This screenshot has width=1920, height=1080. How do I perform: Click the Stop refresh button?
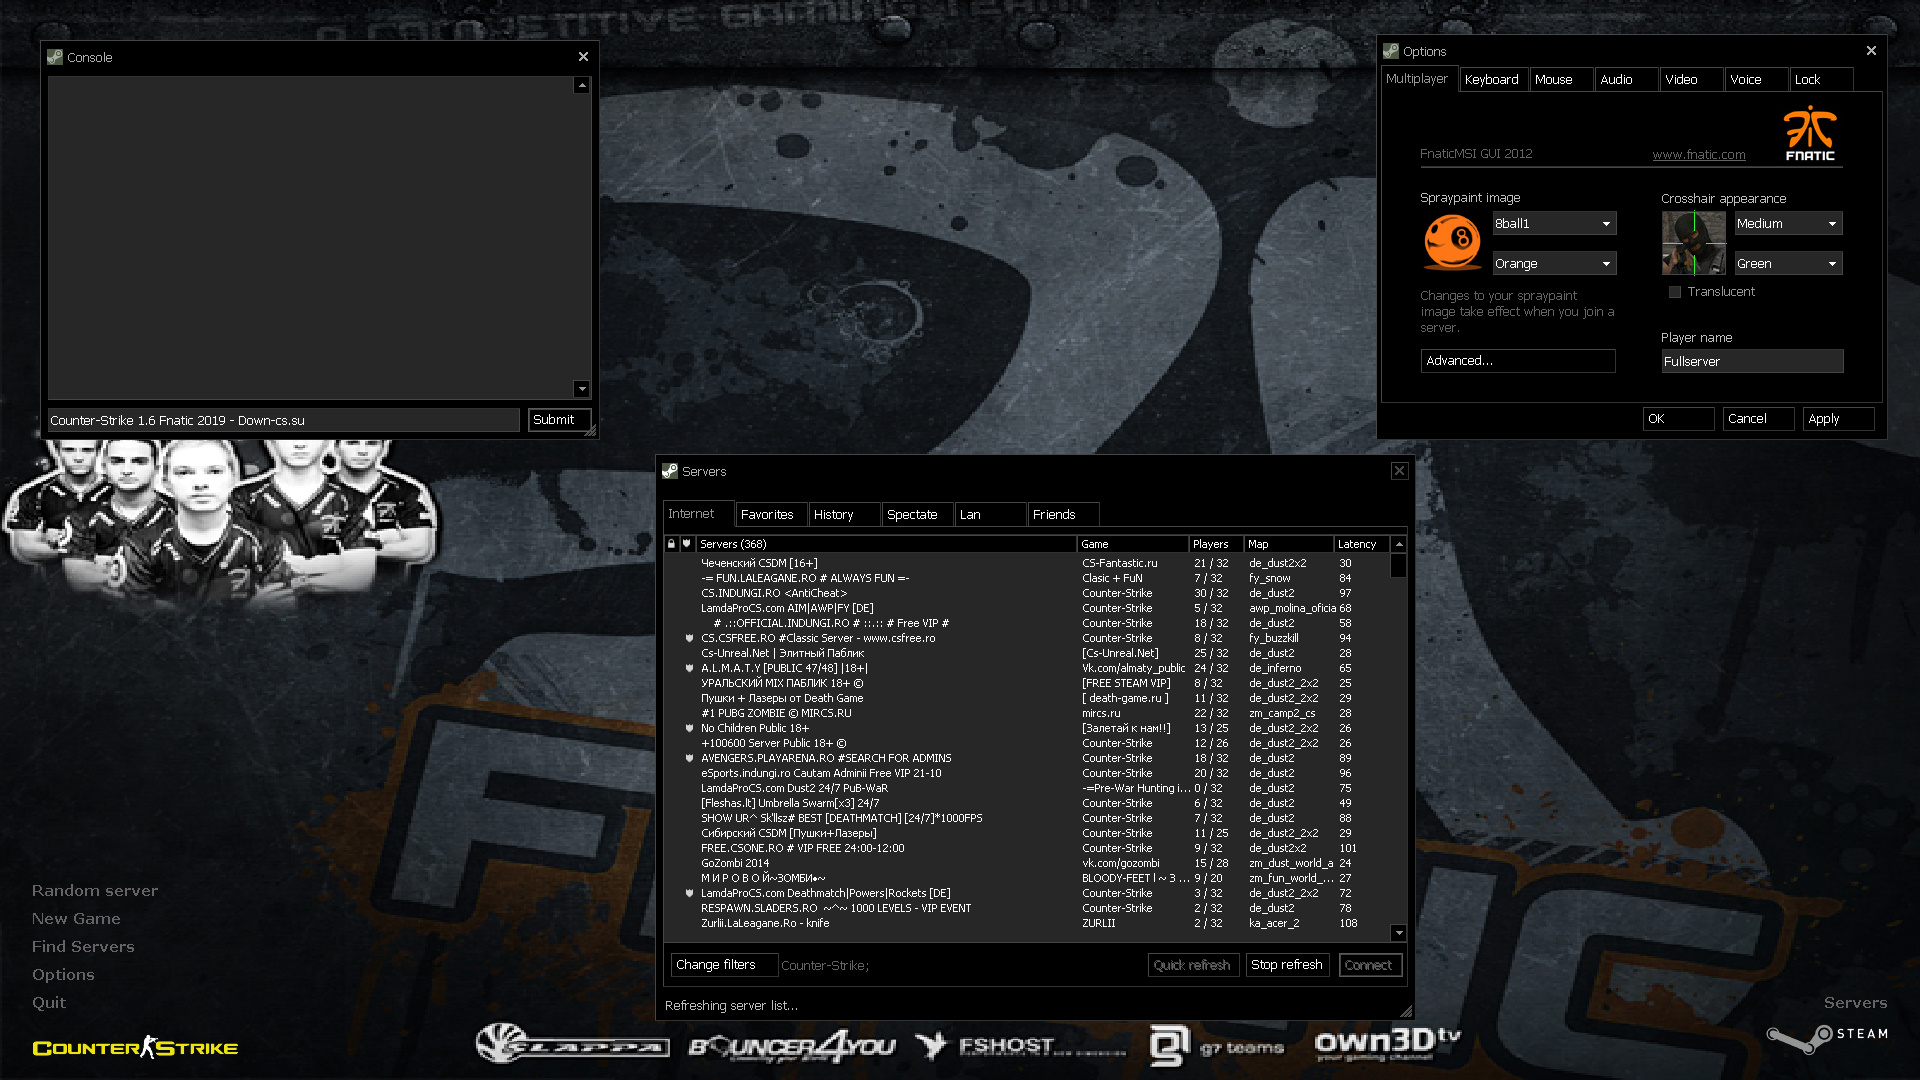point(1287,965)
